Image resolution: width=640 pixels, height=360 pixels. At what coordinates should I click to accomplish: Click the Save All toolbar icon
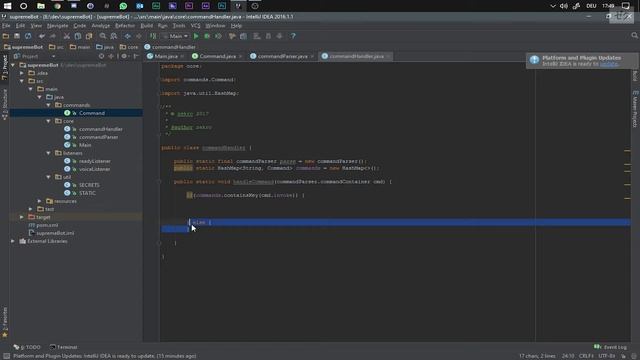pos(17,36)
